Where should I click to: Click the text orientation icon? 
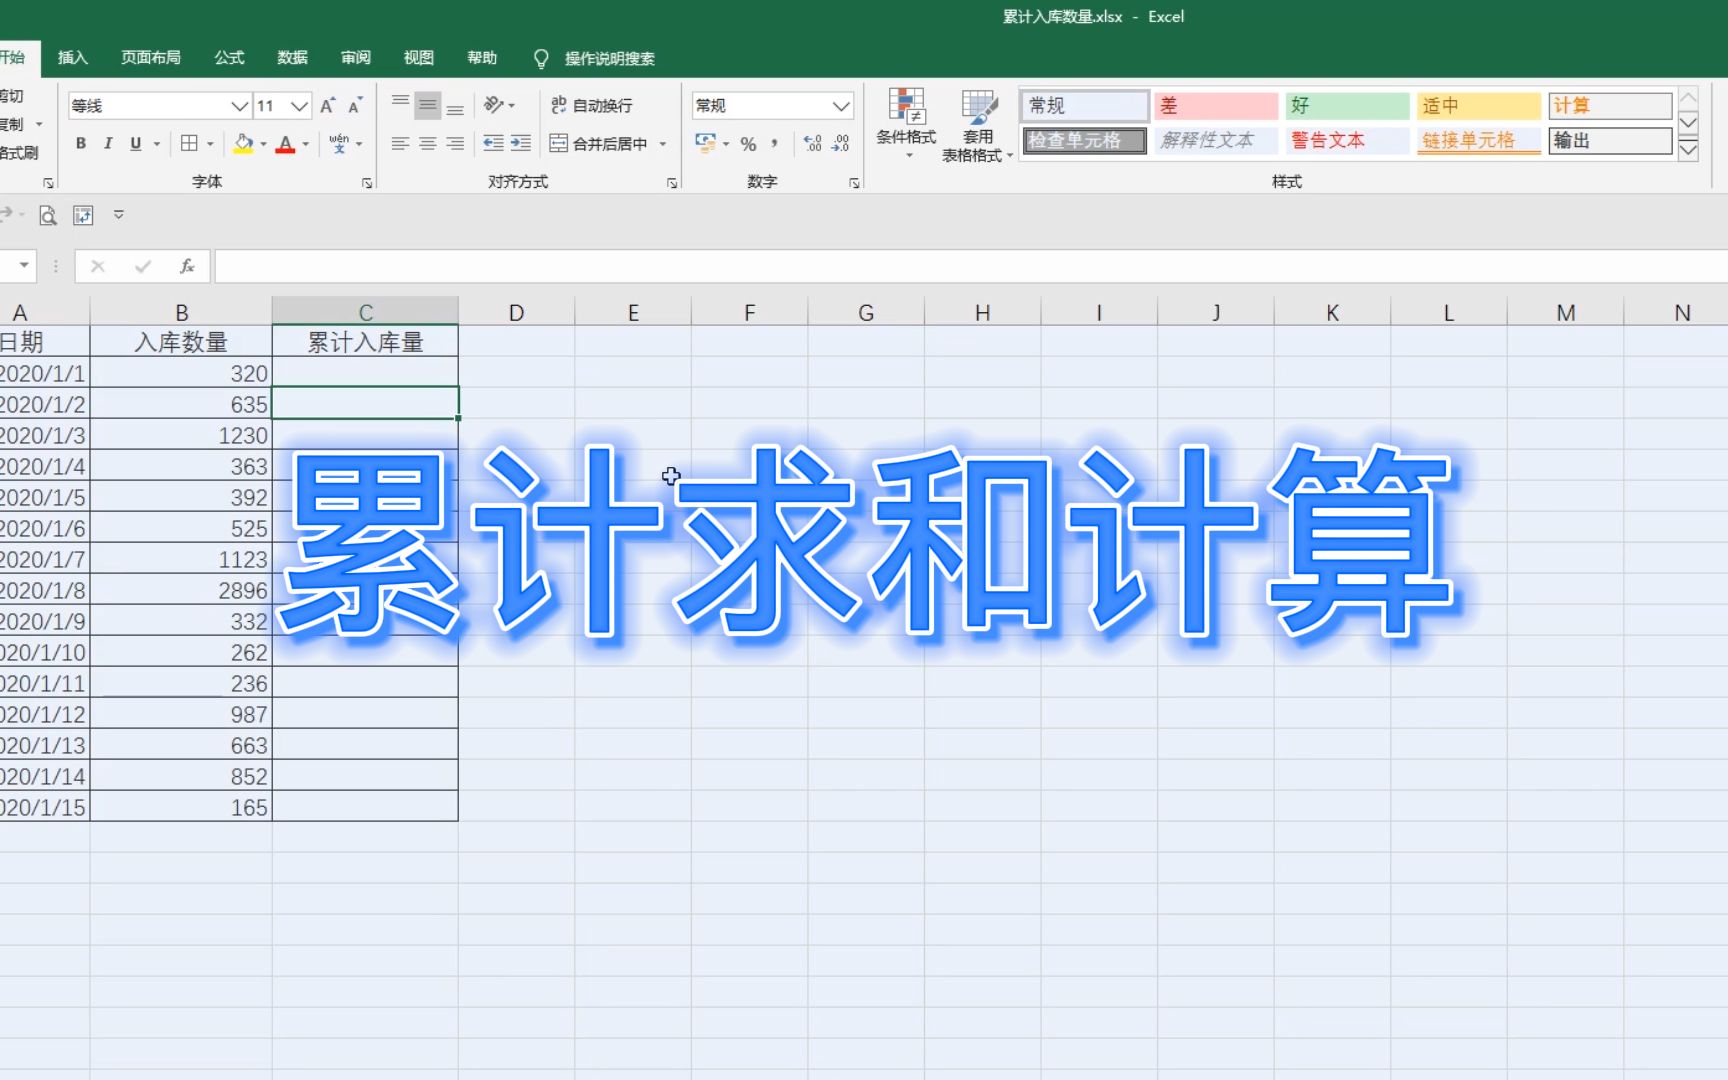[x=493, y=105]
